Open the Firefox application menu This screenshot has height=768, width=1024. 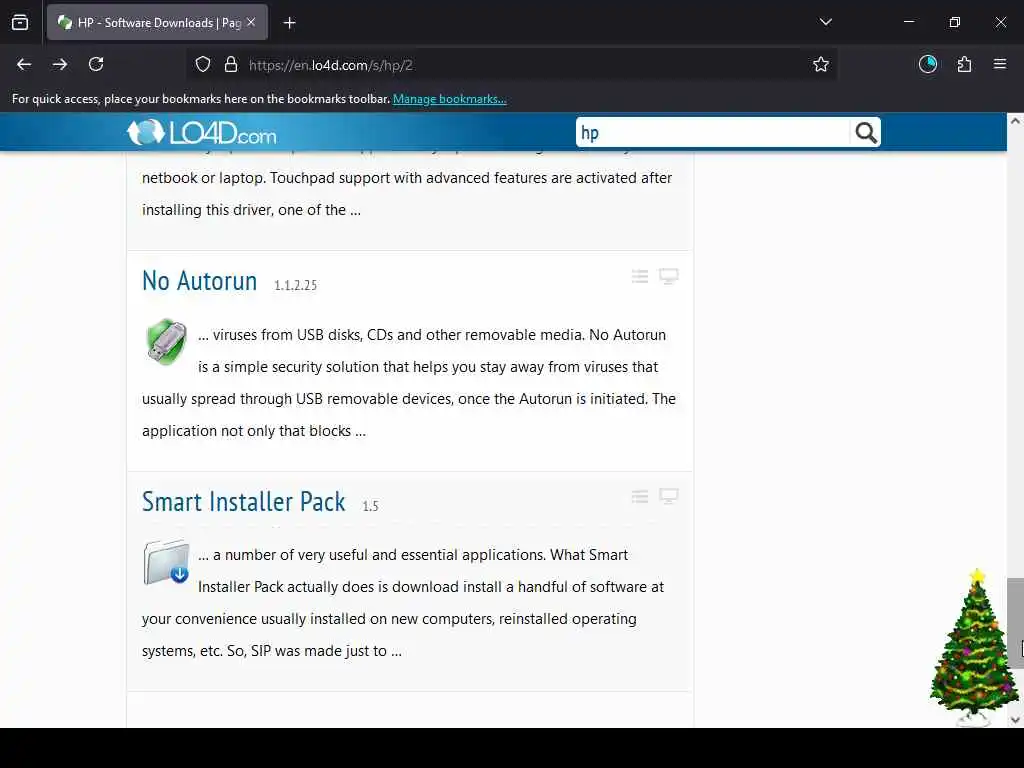coord(1000,64)
